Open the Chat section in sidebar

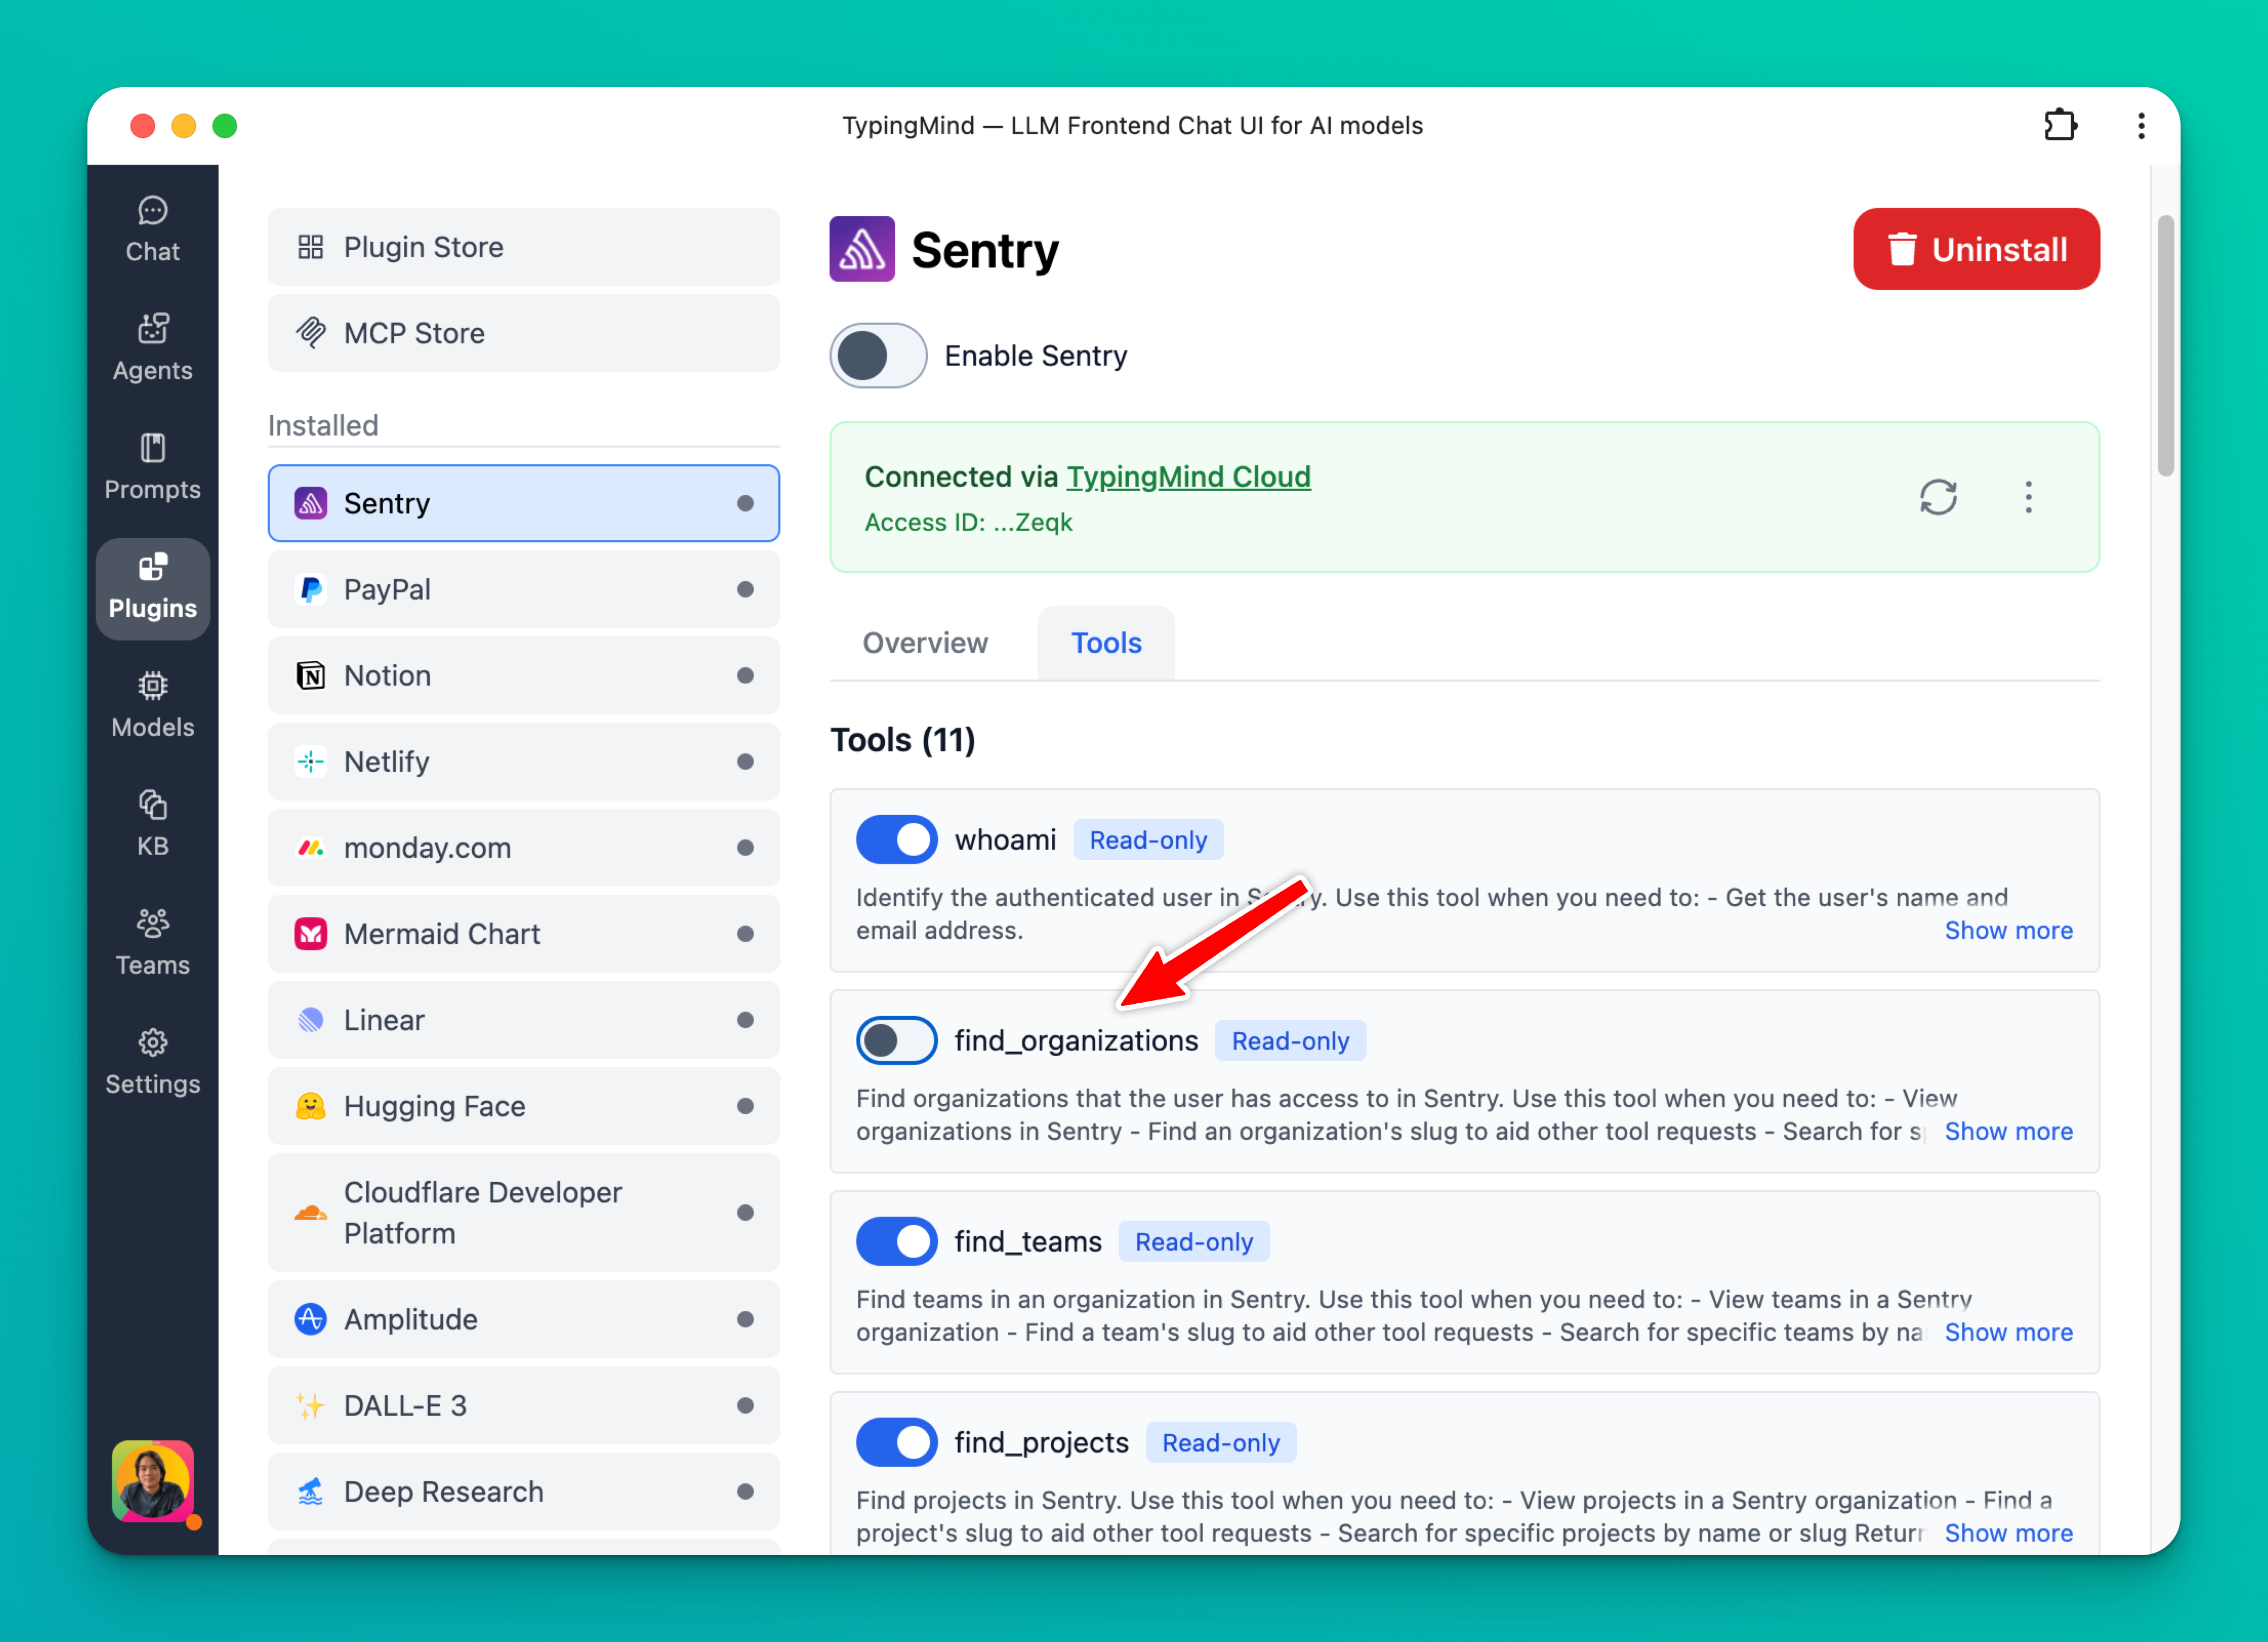[x=152, y=229]
